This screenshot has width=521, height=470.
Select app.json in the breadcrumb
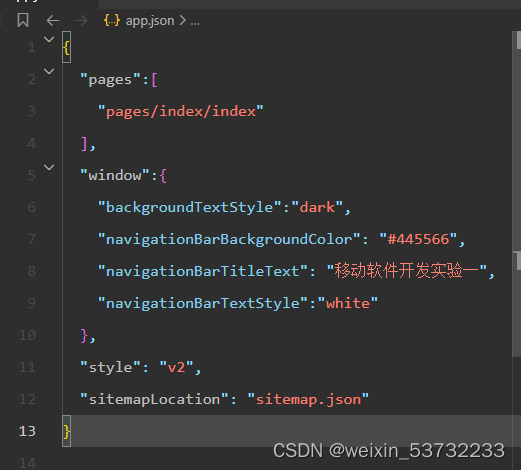[150, 21]
